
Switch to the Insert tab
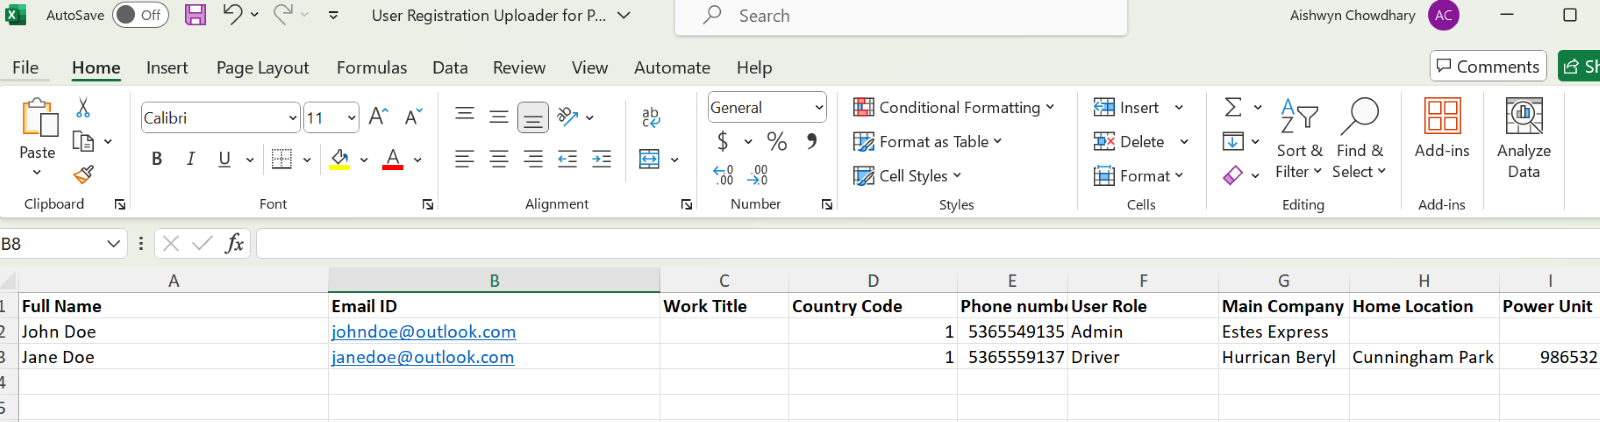point(167,67)
